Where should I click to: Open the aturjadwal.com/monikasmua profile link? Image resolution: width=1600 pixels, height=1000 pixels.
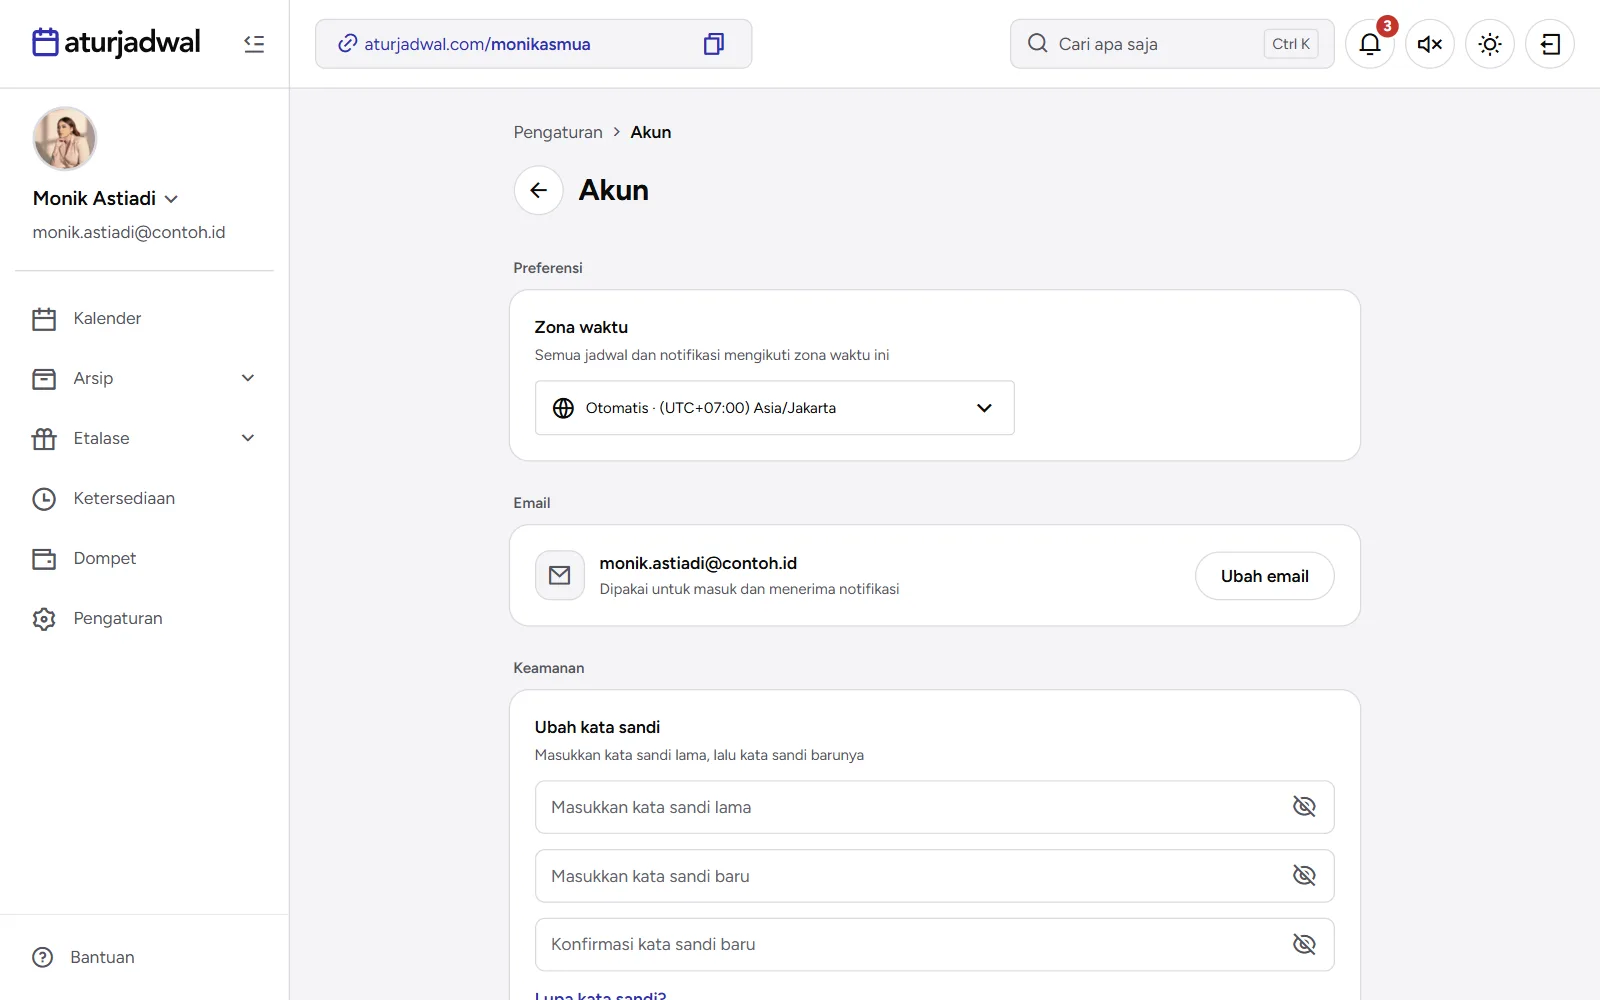click(477, 44)
